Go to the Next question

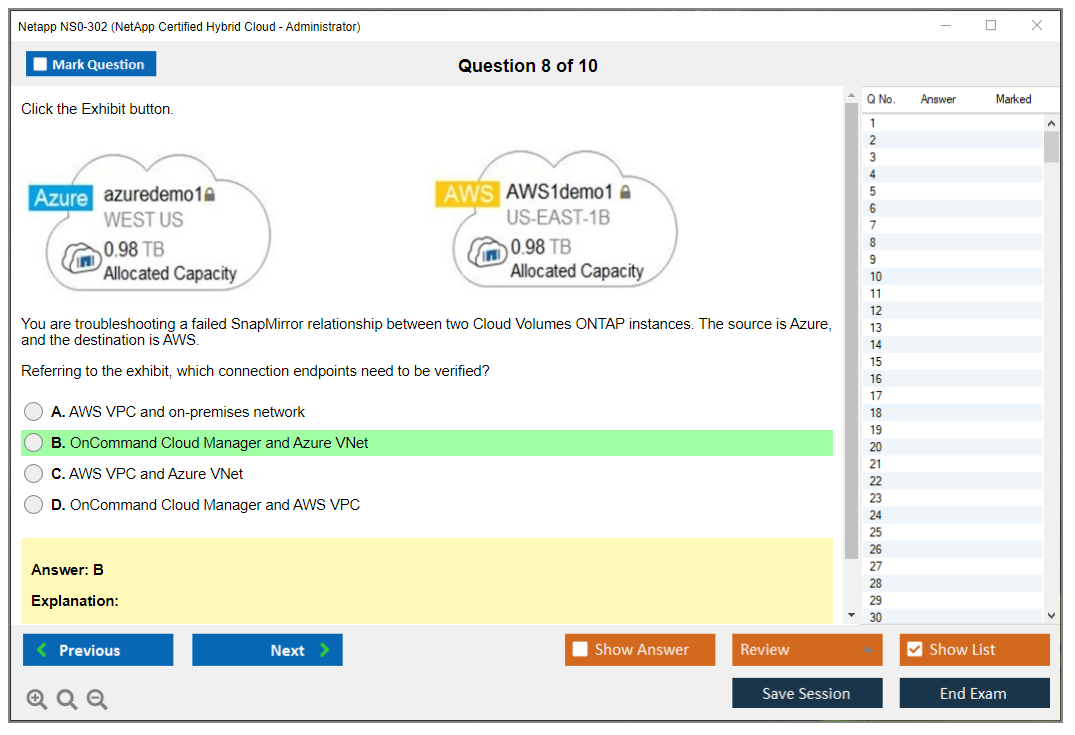click(267, 650)
